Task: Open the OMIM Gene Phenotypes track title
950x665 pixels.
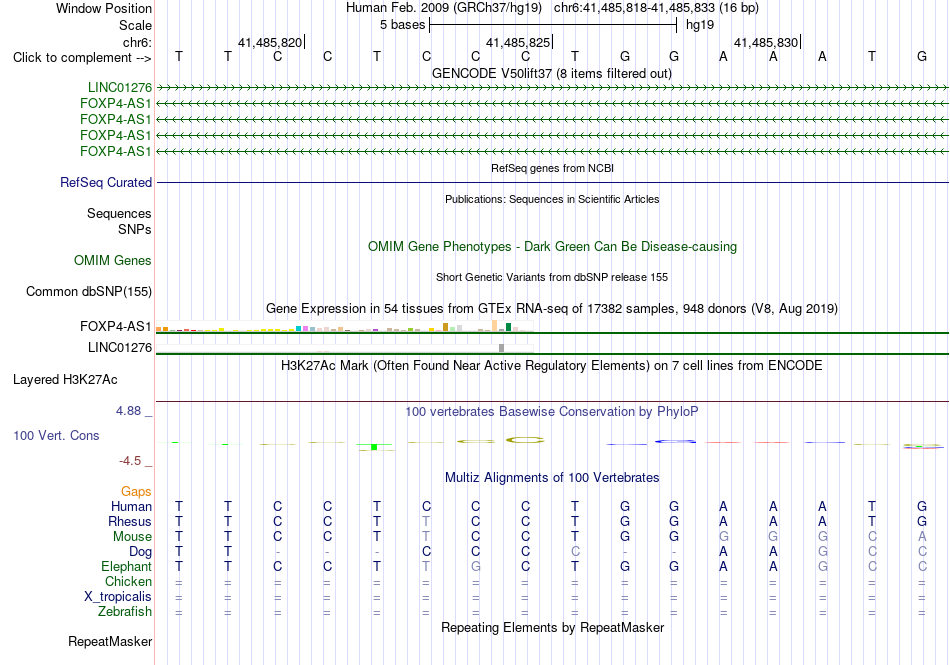Action: (x=552, y=246)
